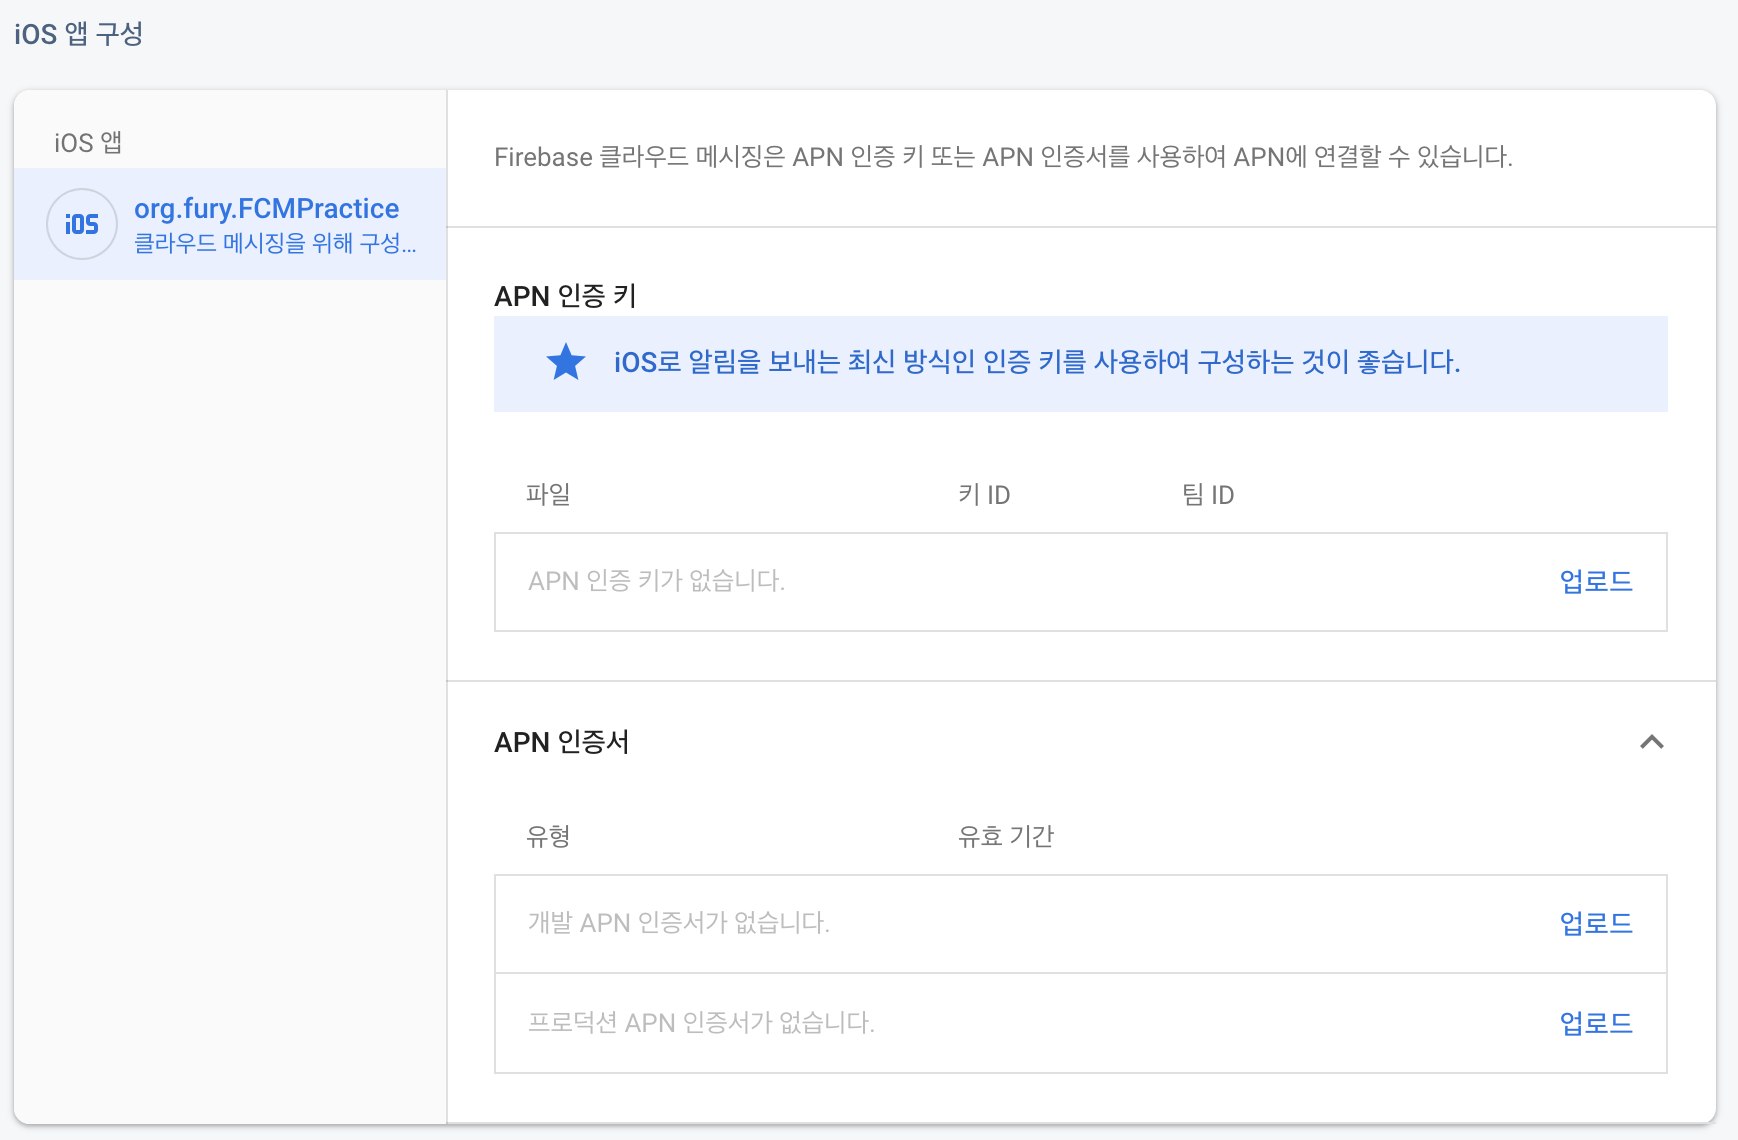Upload 프로덕션 APN 인증서

click(1596, 1023)
